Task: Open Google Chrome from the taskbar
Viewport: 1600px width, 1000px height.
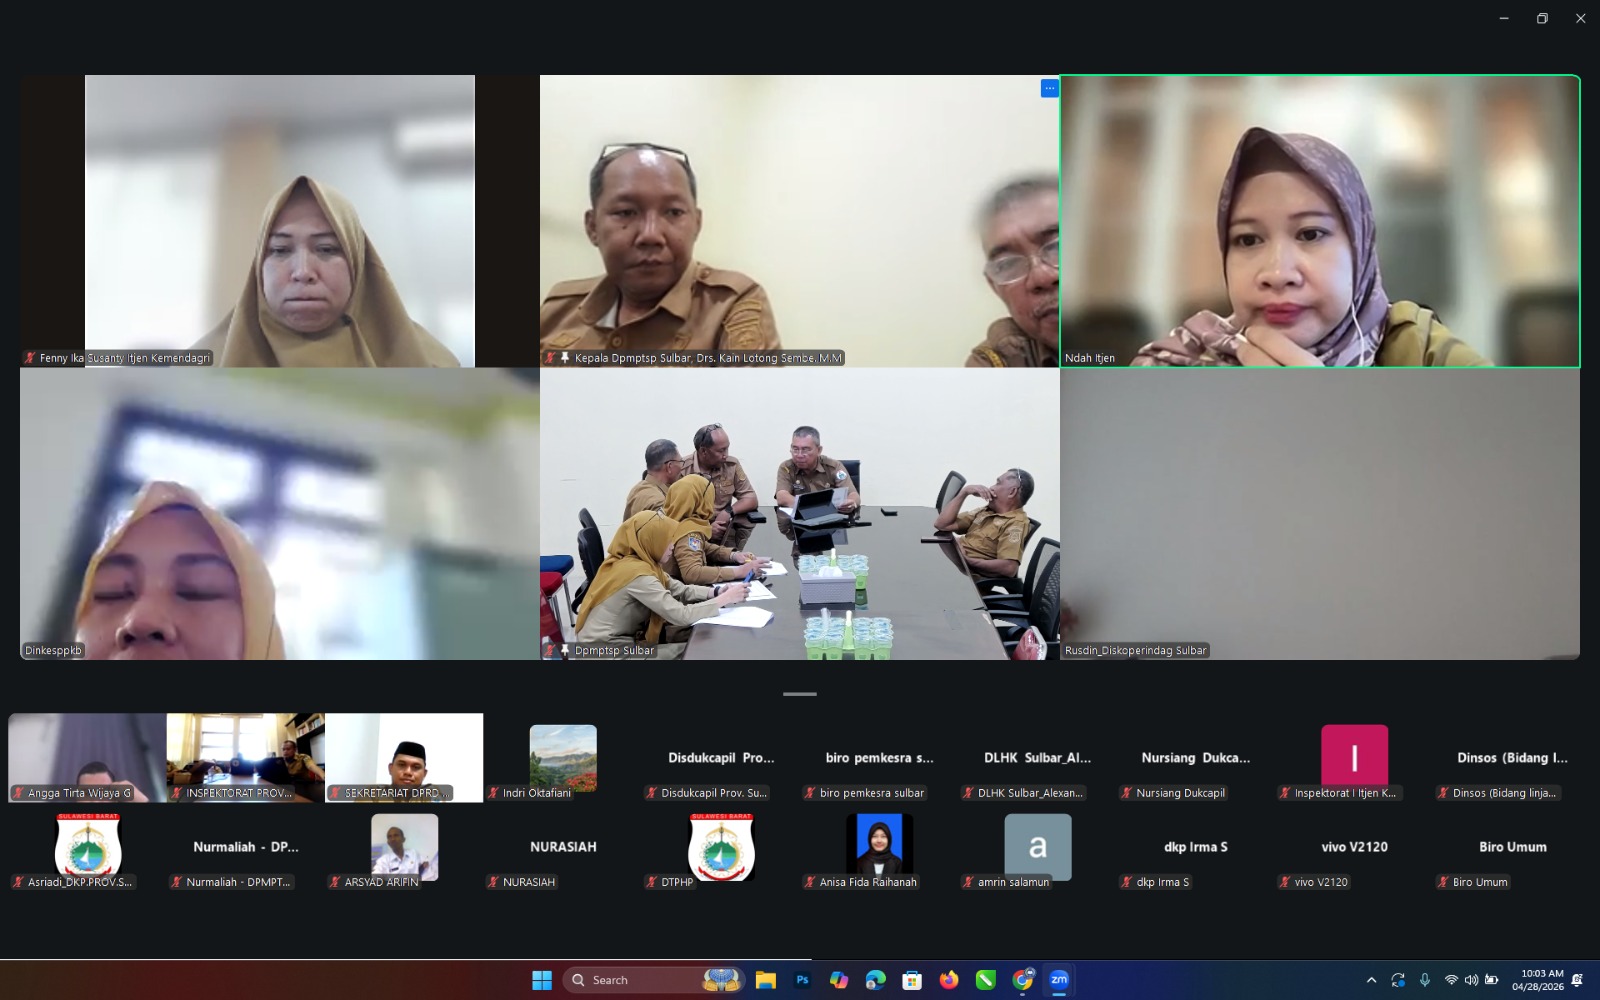Action: (x=1022, y=980)
